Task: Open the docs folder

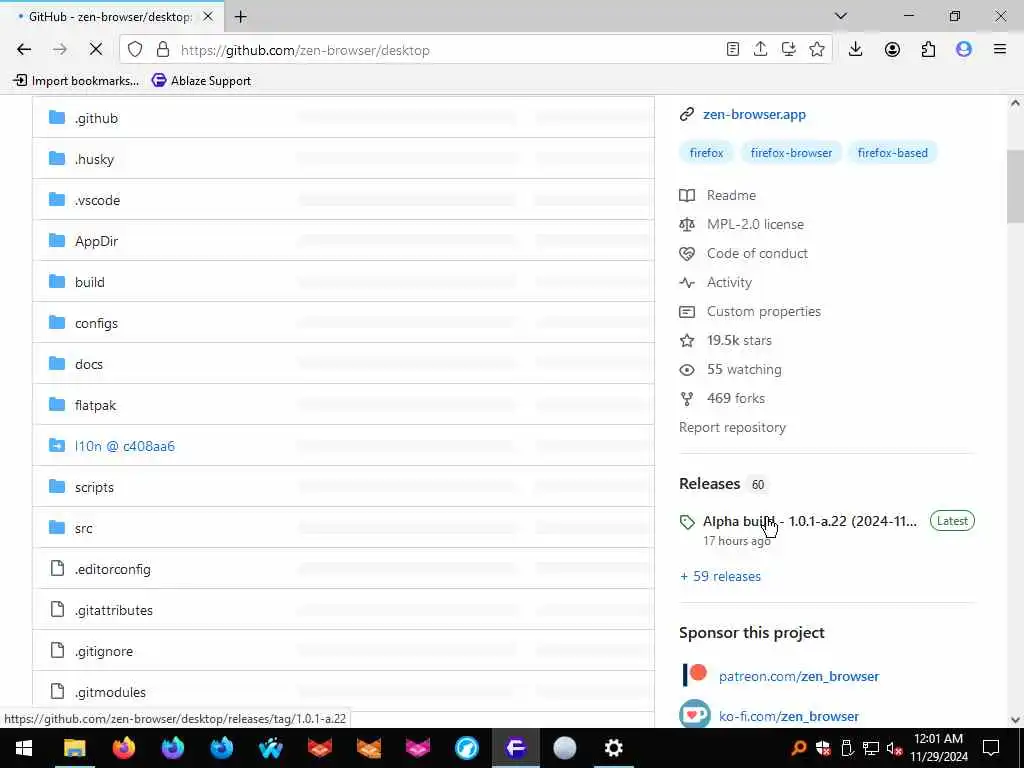Action: (89, 364)
